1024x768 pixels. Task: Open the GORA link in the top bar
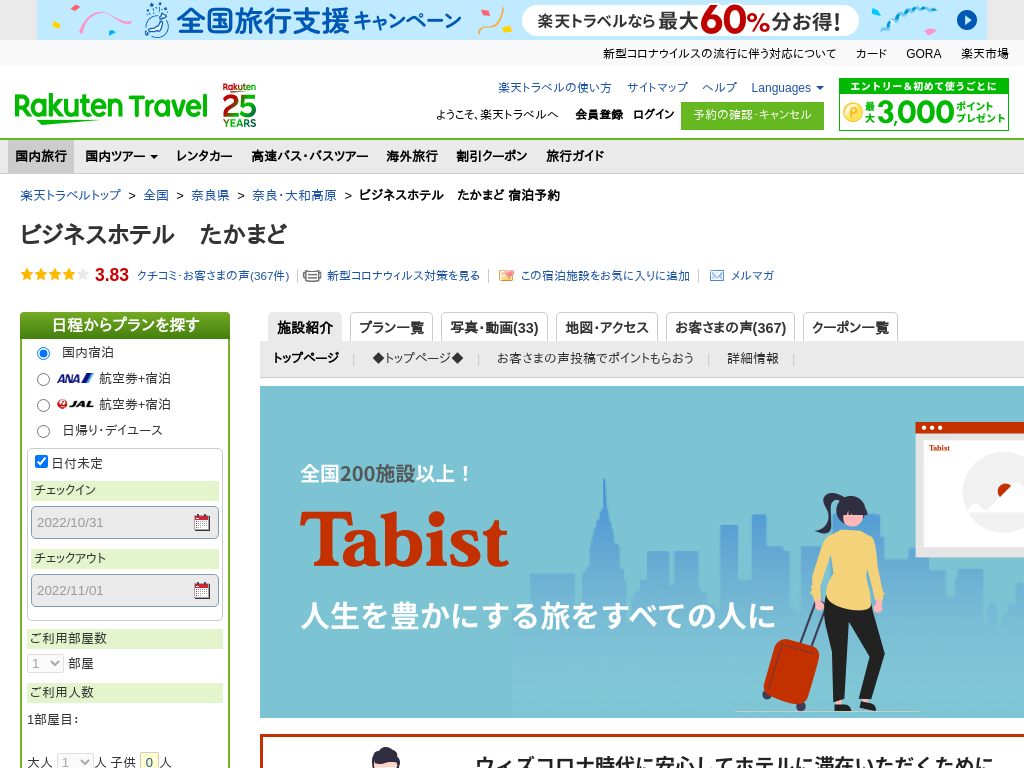(x=923, y=54)
